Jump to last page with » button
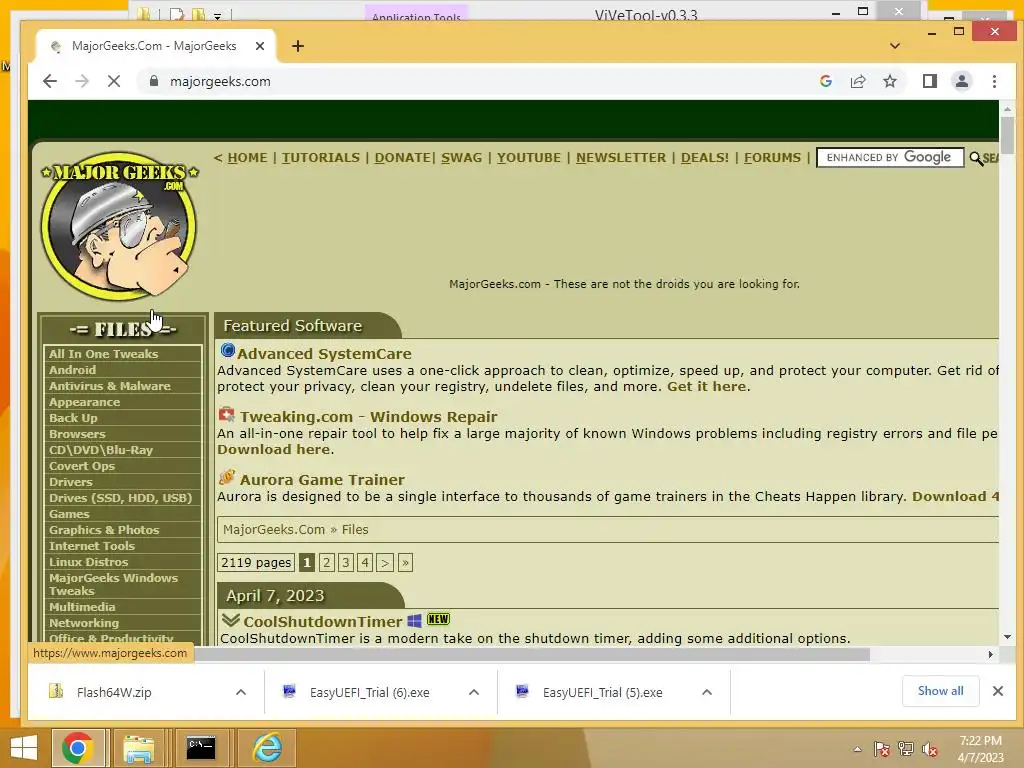 405,562
